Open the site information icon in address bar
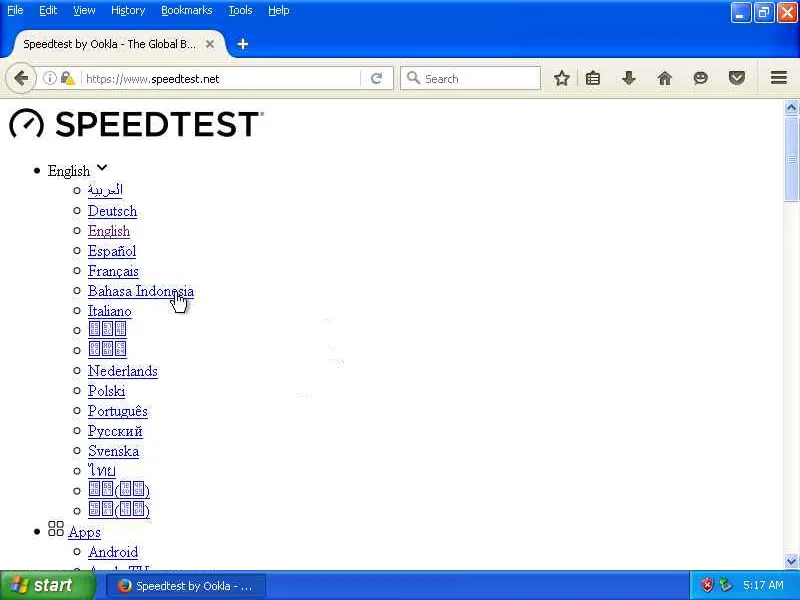The height and width of the screenshot is (600, 800). (x=49, y=78)
